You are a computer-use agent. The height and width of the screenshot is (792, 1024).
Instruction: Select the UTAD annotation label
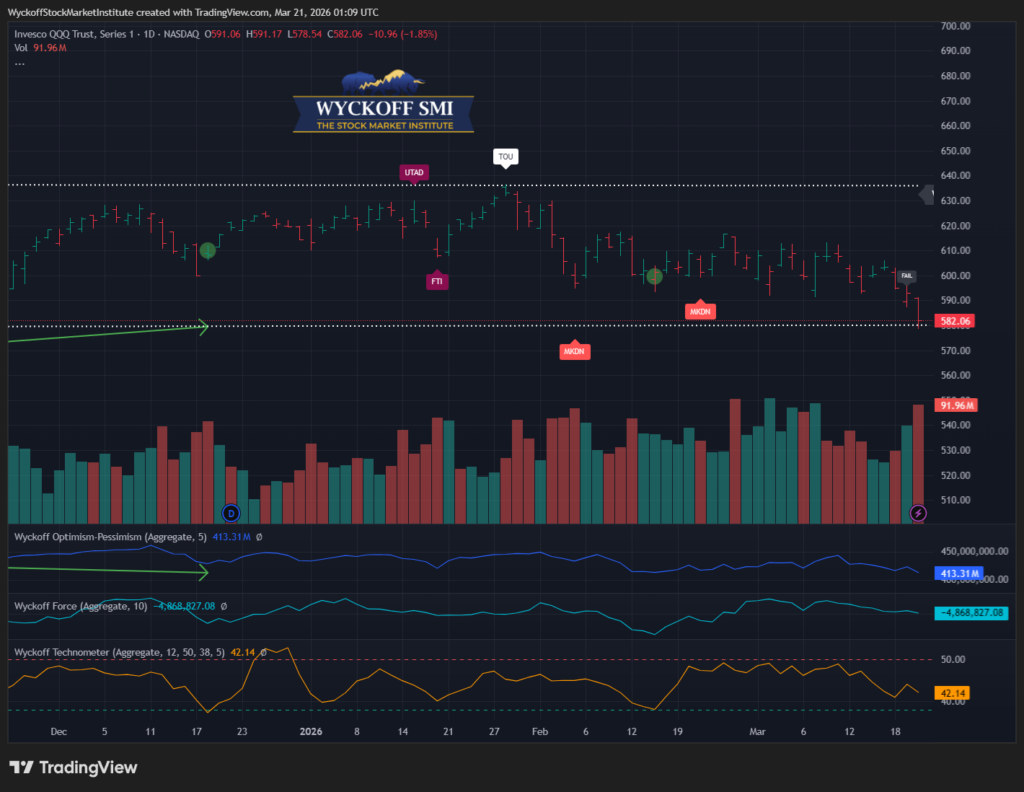[x=414, y=172]
